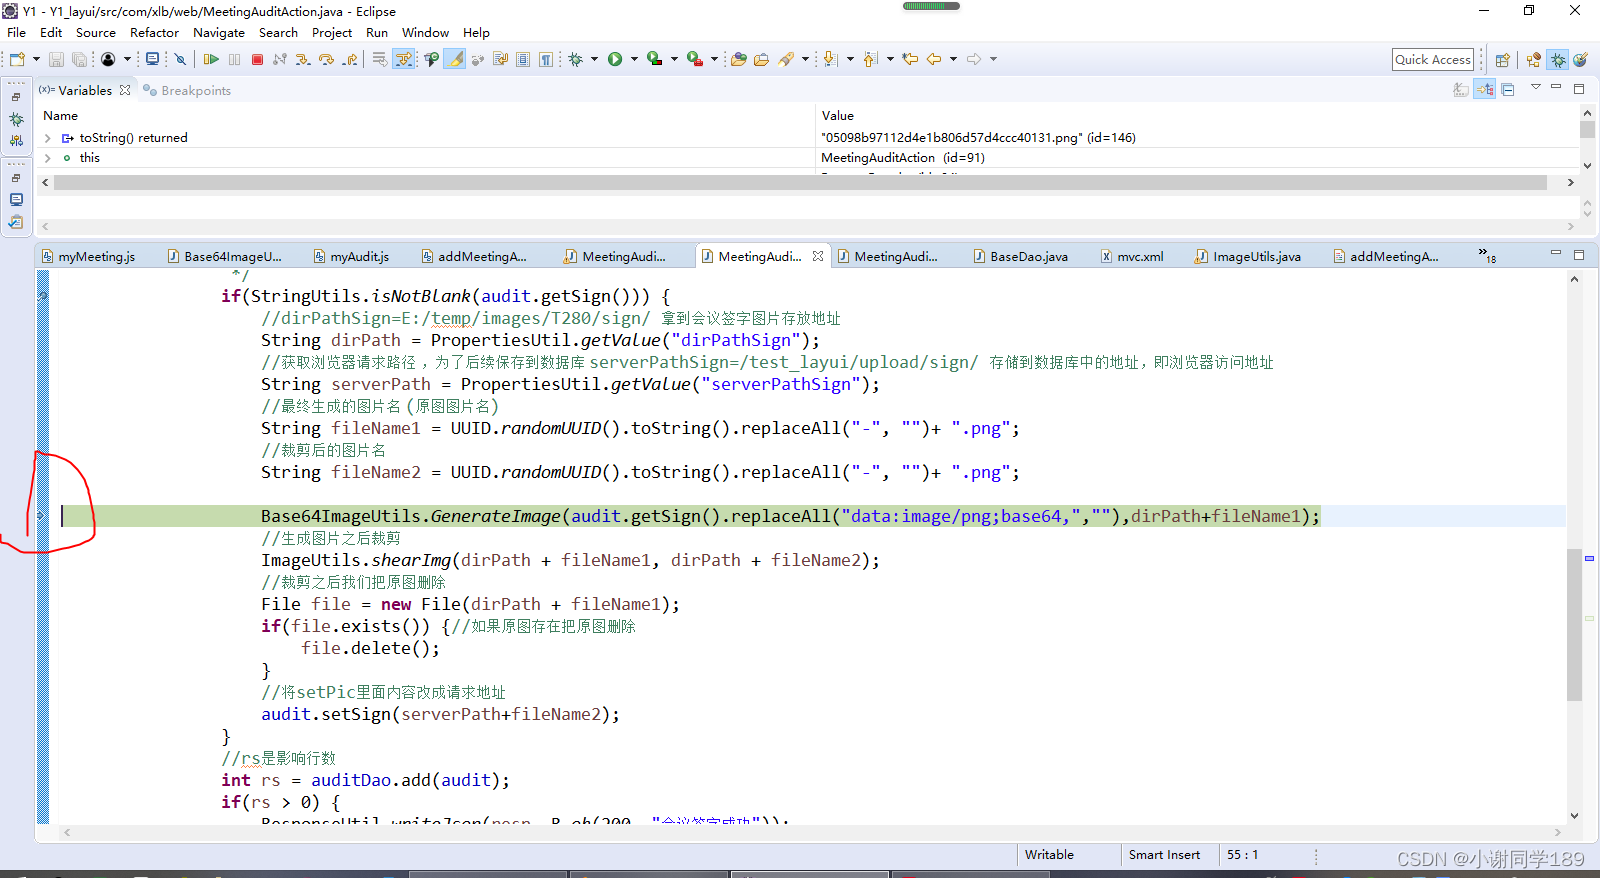Click the Variables horizontal scrollbar thumb
Viewport: 1600px width, 878px height.
(800, 183)
